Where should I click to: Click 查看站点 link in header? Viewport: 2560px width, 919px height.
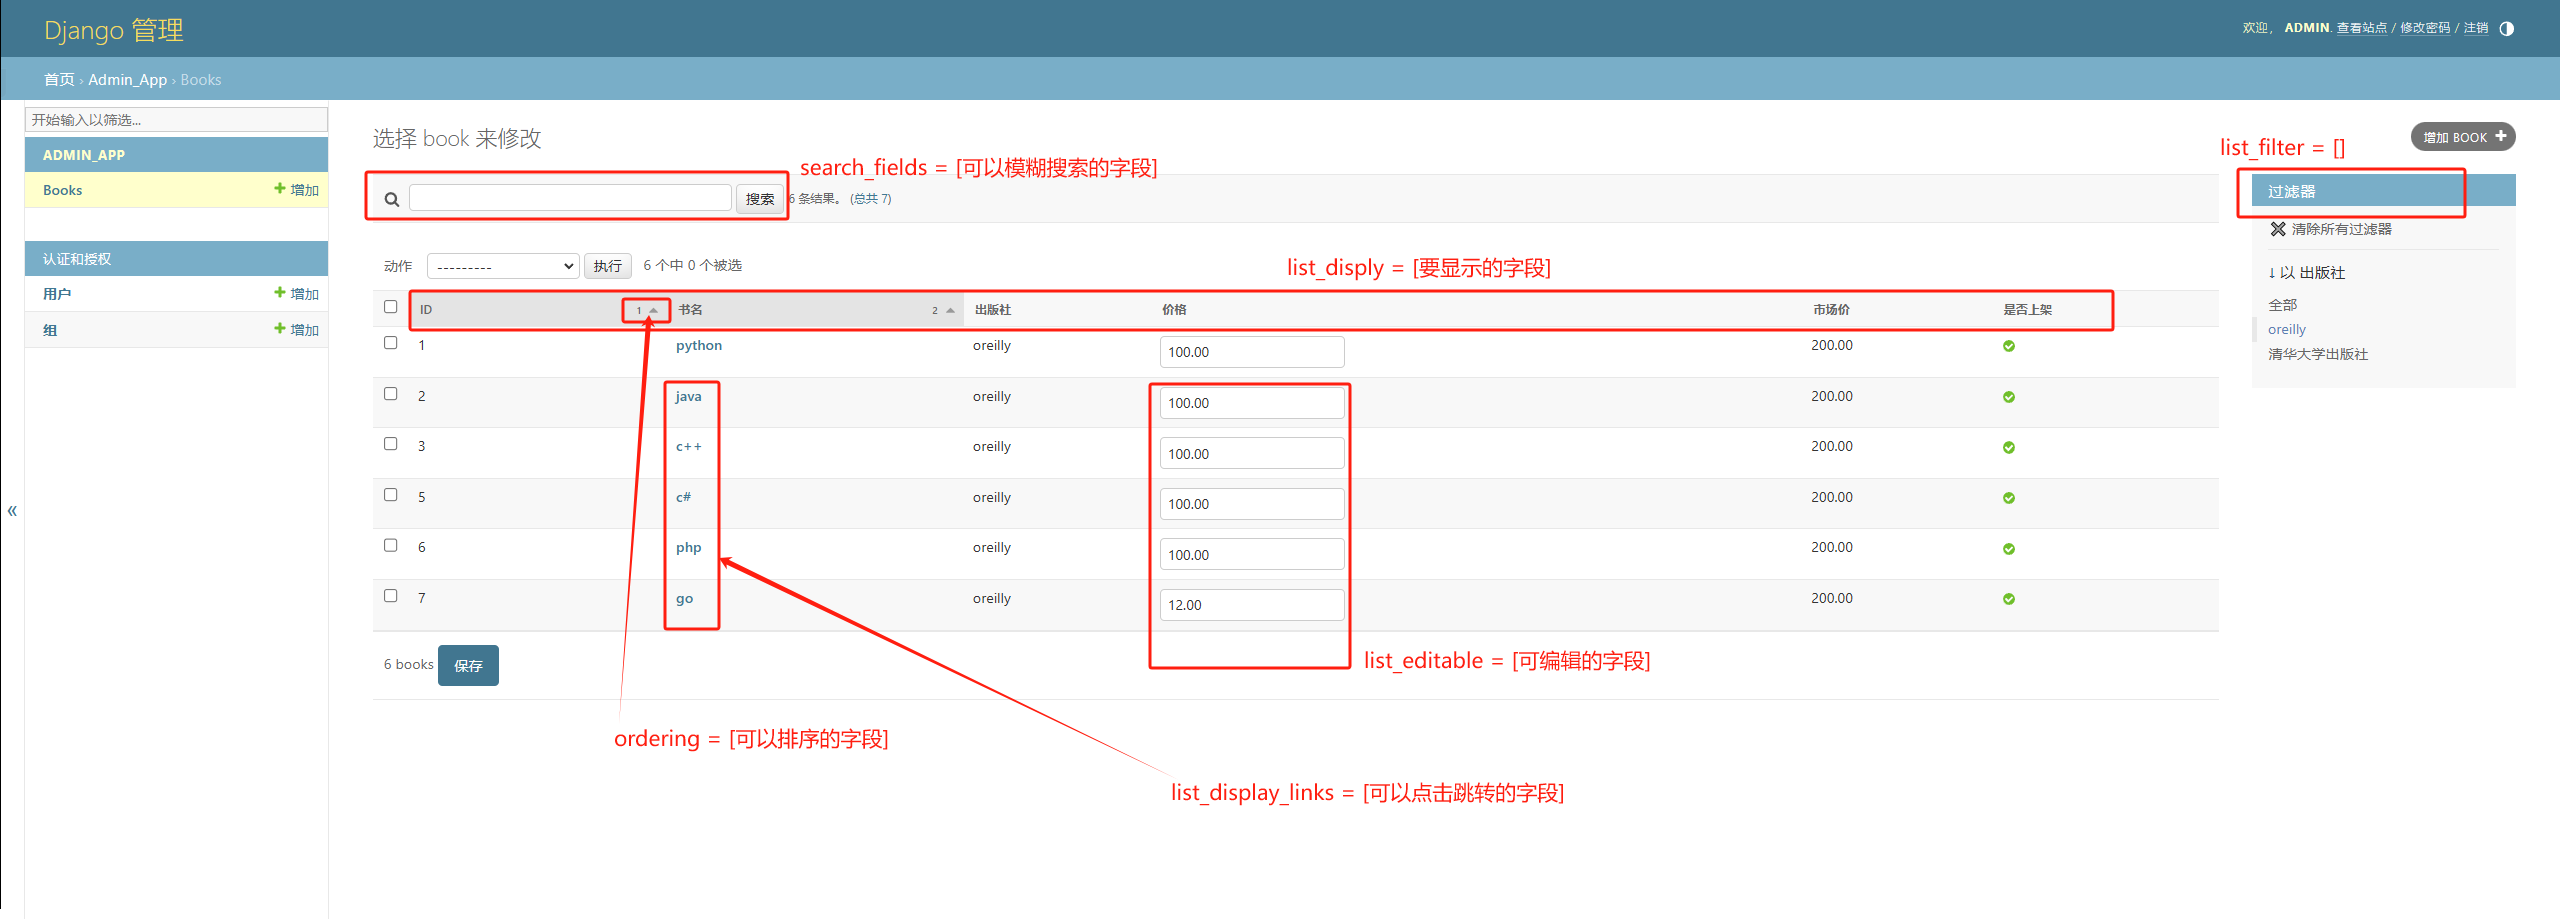point(2362,28)
